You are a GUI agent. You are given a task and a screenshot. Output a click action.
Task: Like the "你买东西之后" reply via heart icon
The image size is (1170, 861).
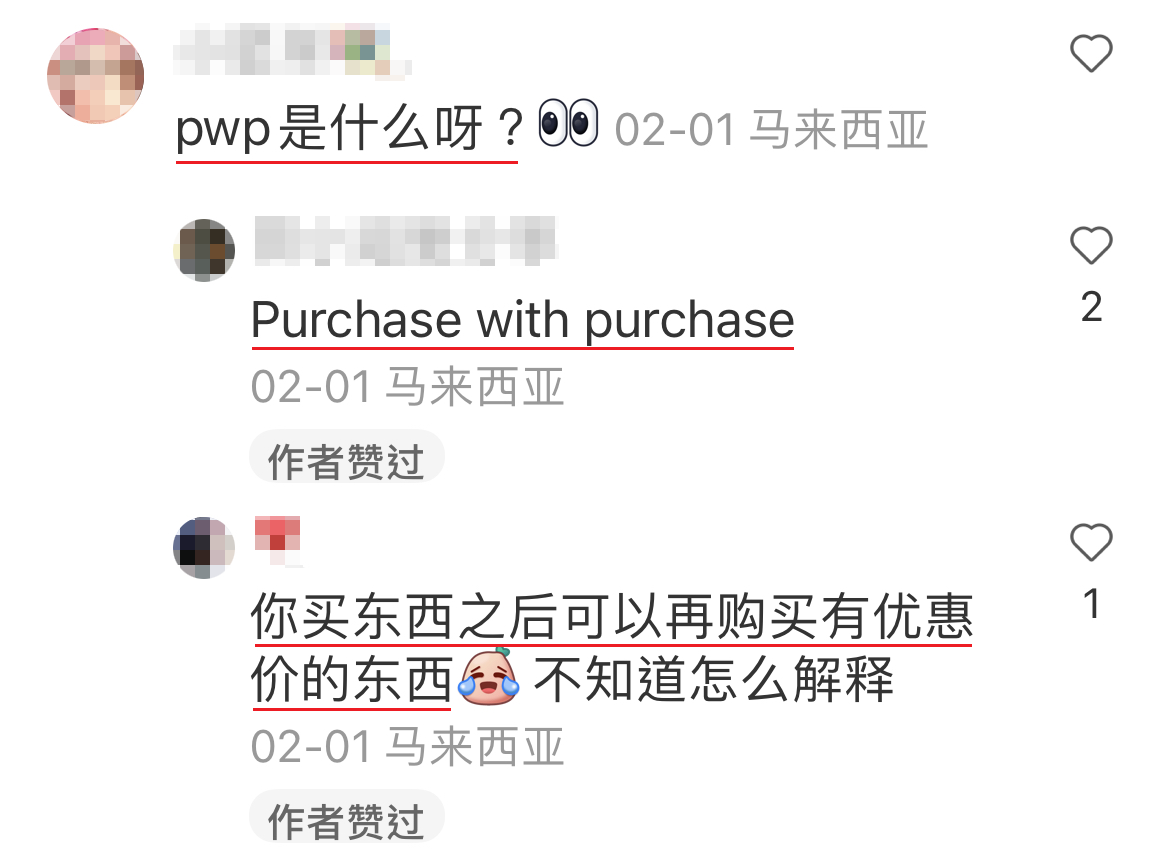click(1091, 542)
